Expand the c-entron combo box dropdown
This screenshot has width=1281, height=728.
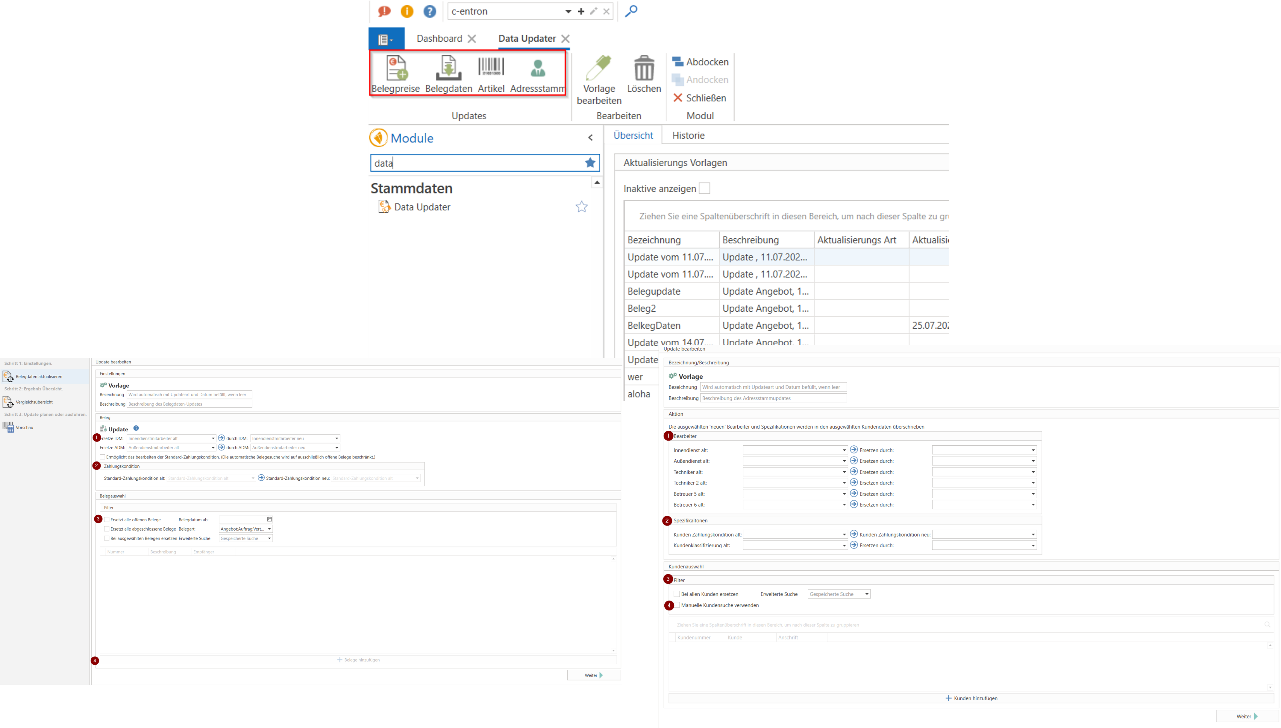tap(568, 12)
